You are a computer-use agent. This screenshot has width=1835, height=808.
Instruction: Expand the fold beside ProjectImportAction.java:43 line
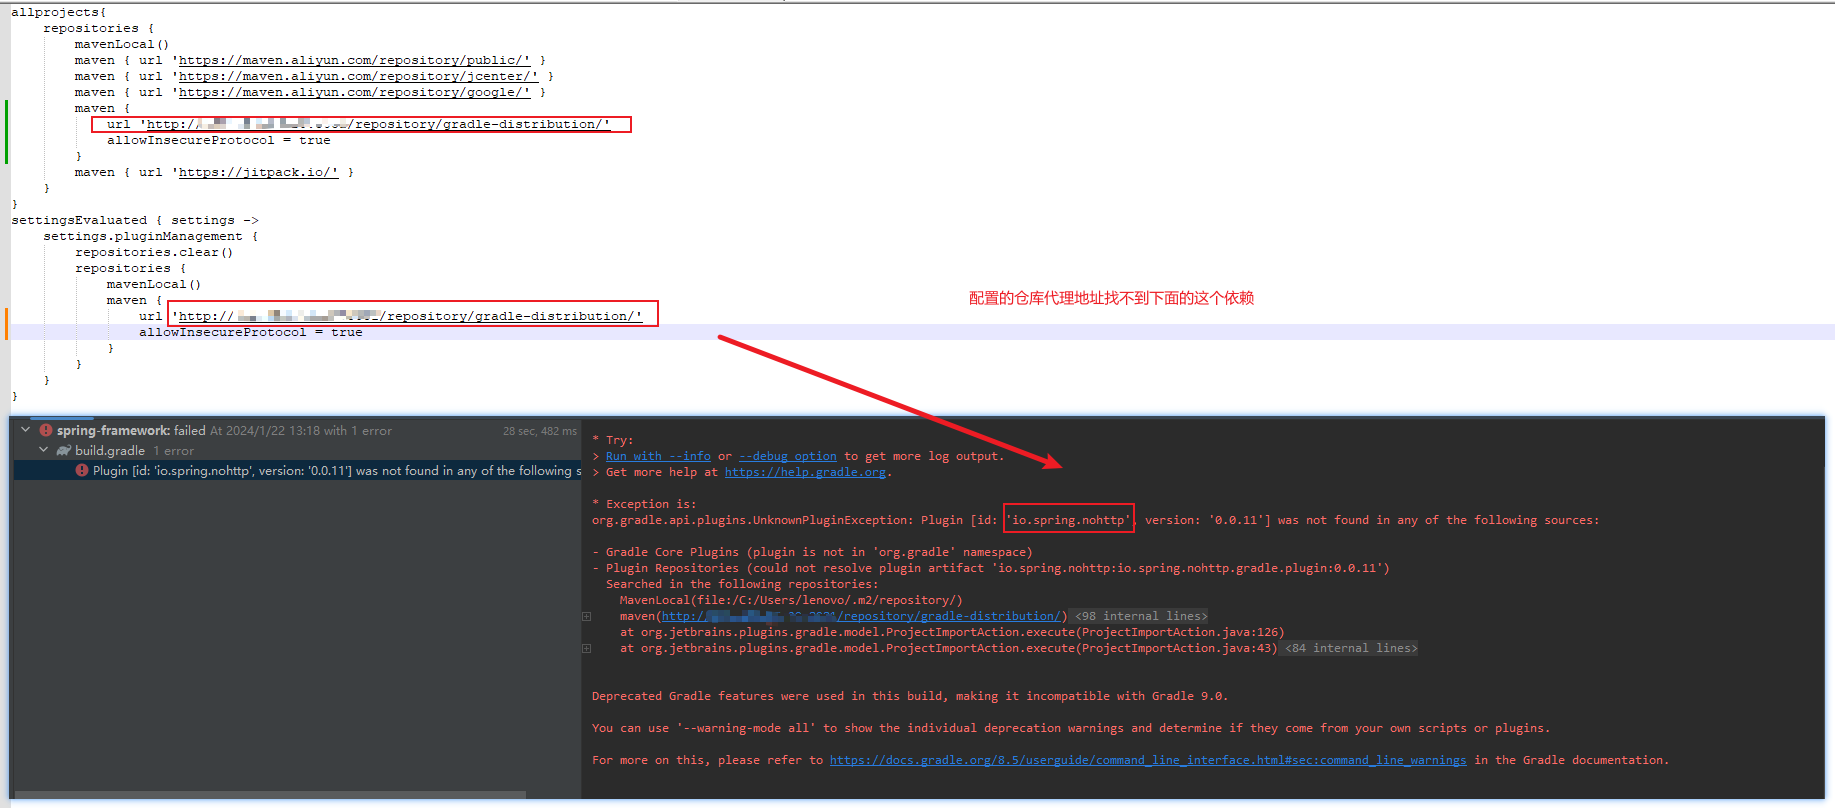pyautogui.click(x=587, y=648)
